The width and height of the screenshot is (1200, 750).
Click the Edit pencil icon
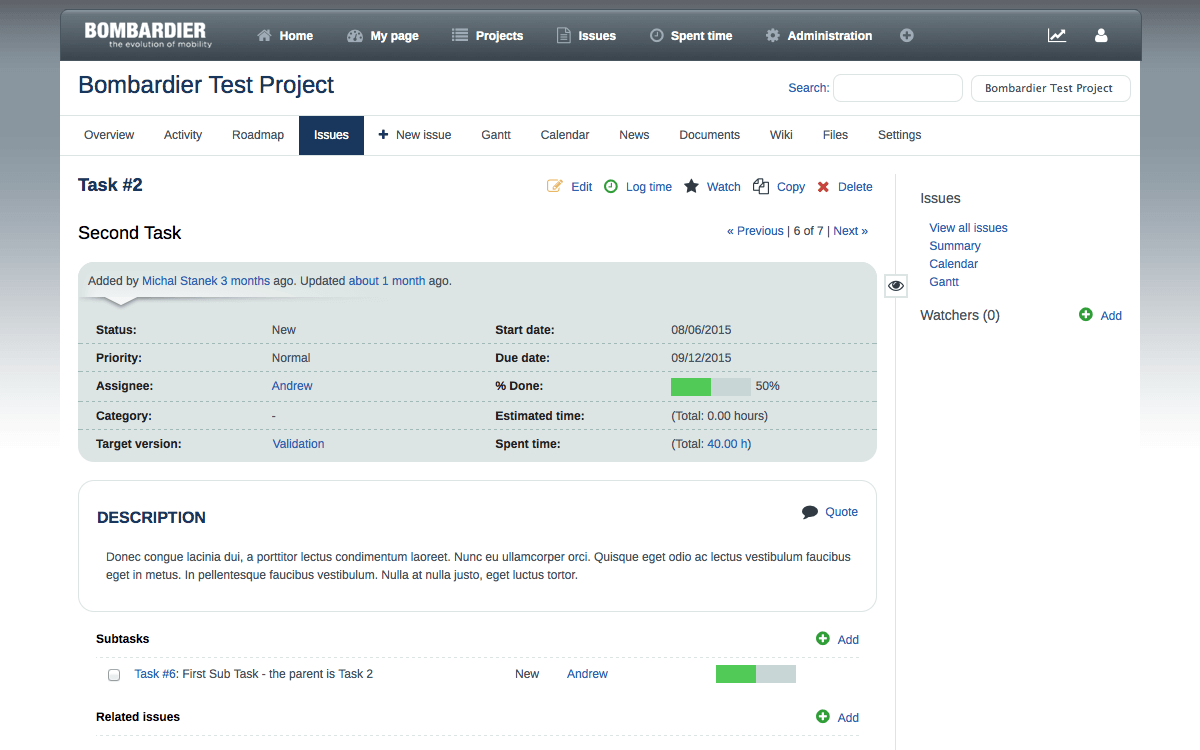click(555, 186)
